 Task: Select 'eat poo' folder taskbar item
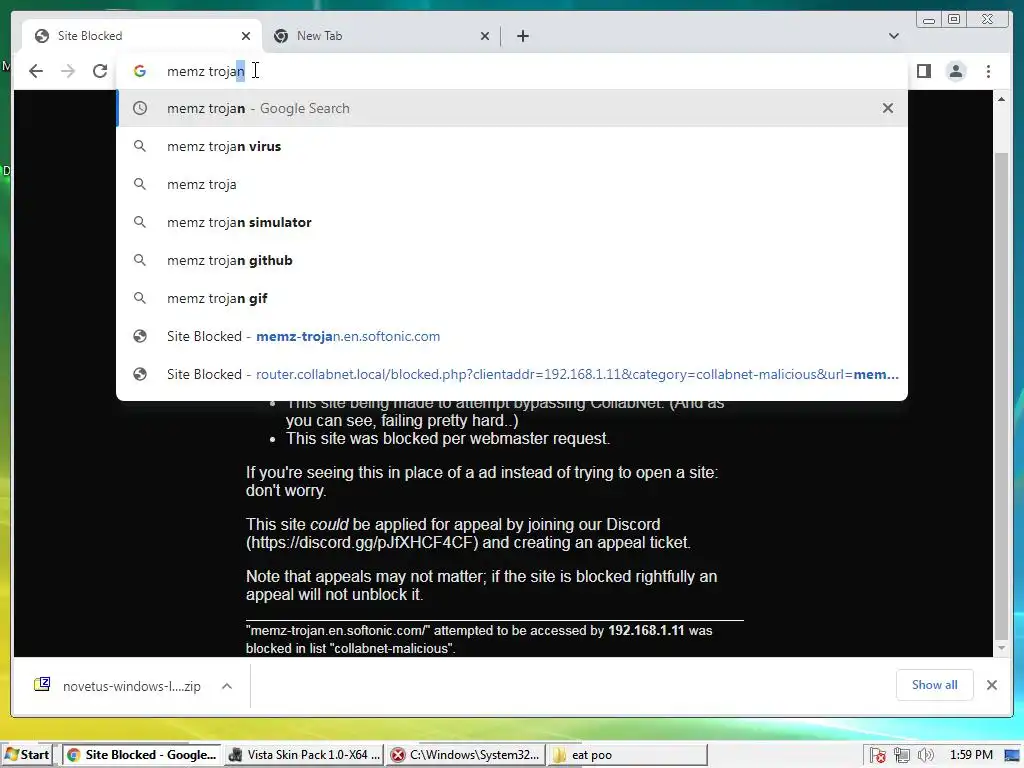coord(627,755)
